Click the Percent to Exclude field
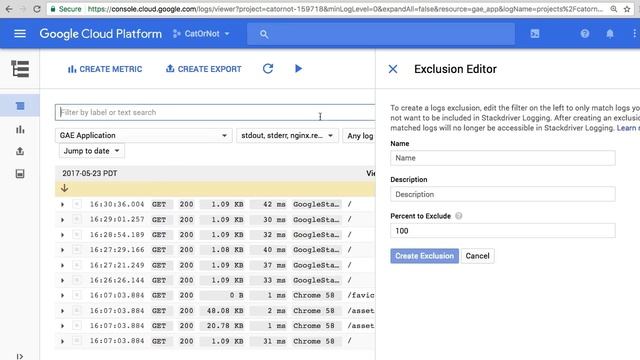640x360 pixels. 502,231
